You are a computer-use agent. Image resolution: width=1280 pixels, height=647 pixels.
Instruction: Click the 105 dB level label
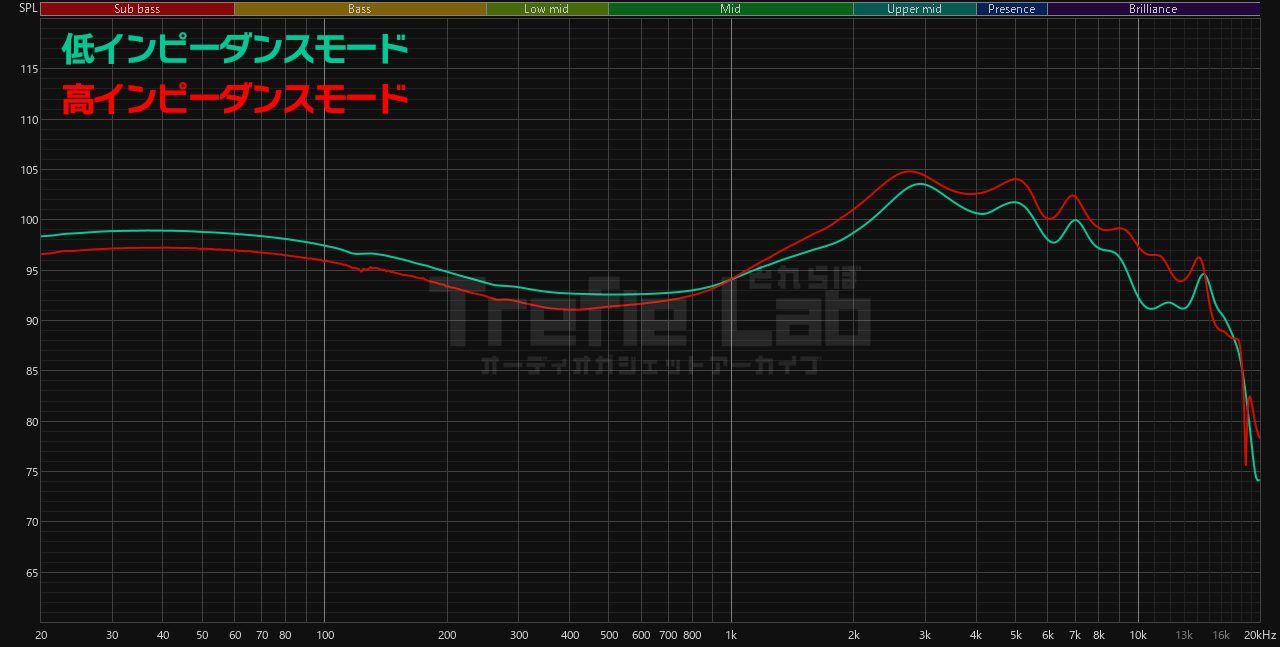pyautogui.click(x=28, y=170)
